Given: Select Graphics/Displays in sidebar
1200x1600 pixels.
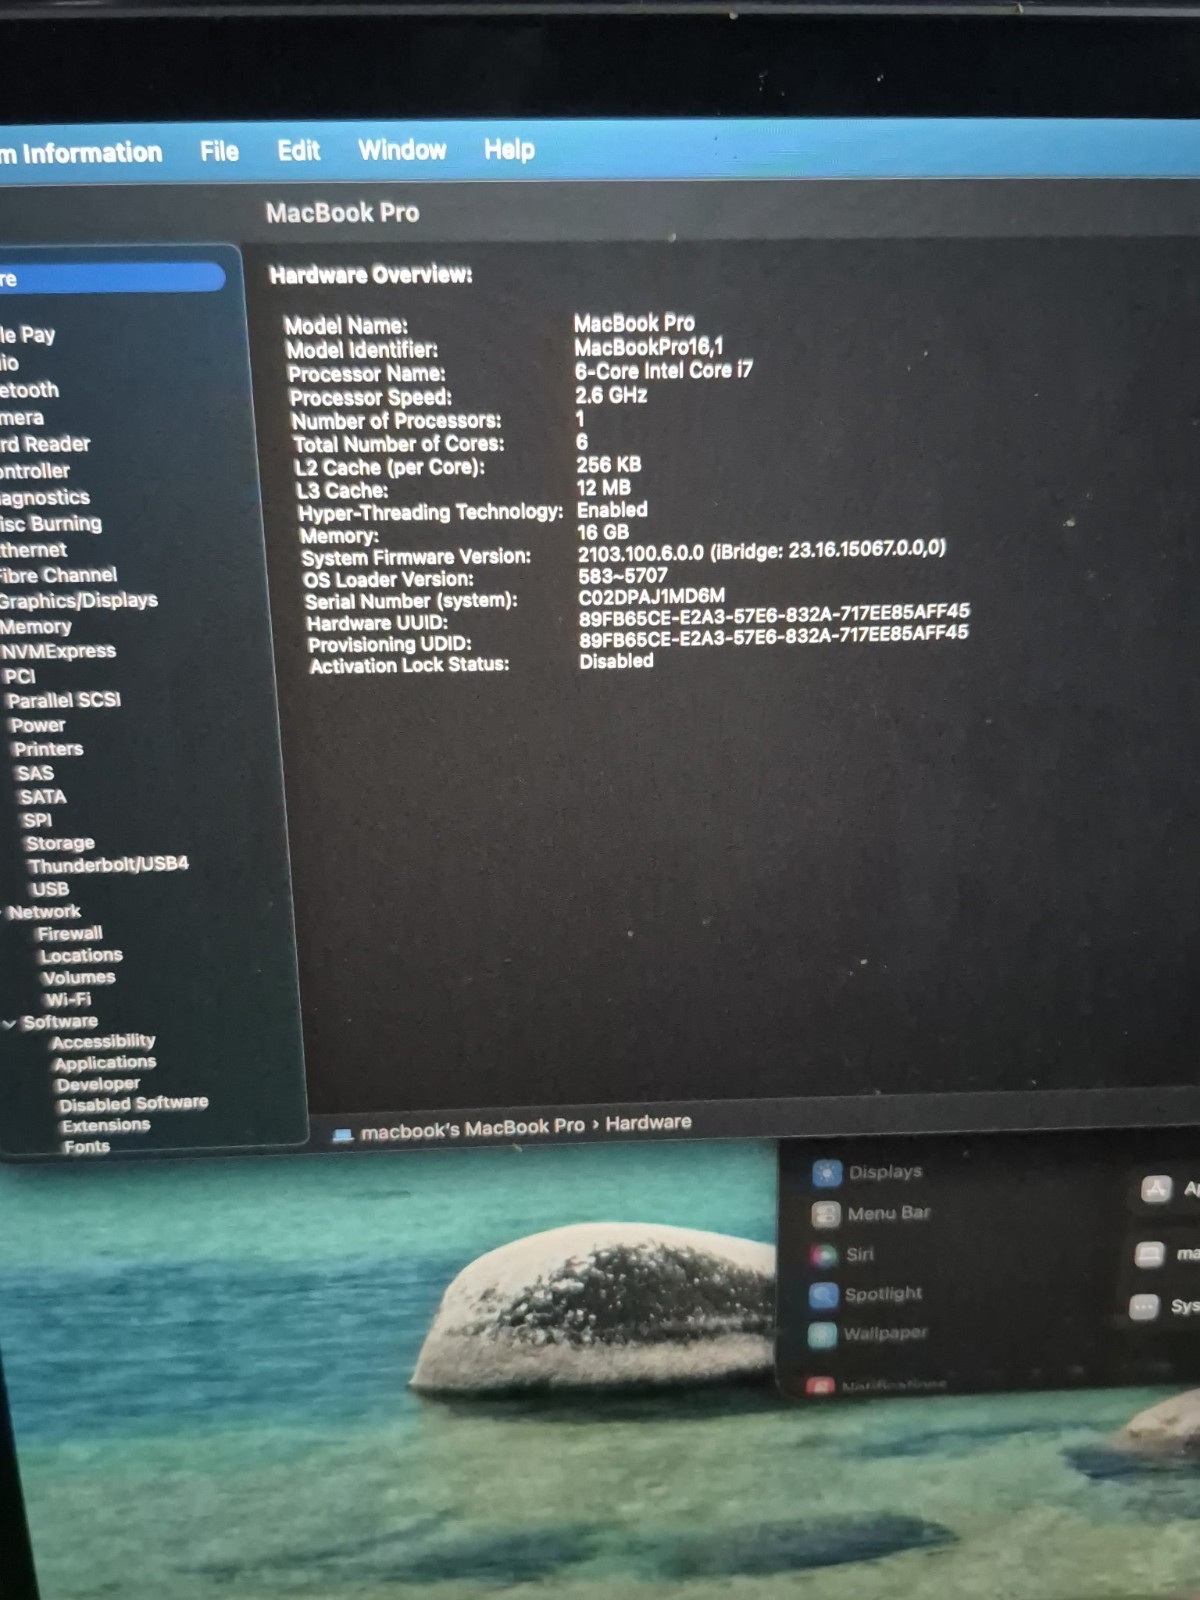Looking at the screenshot, I should [79, 600].
